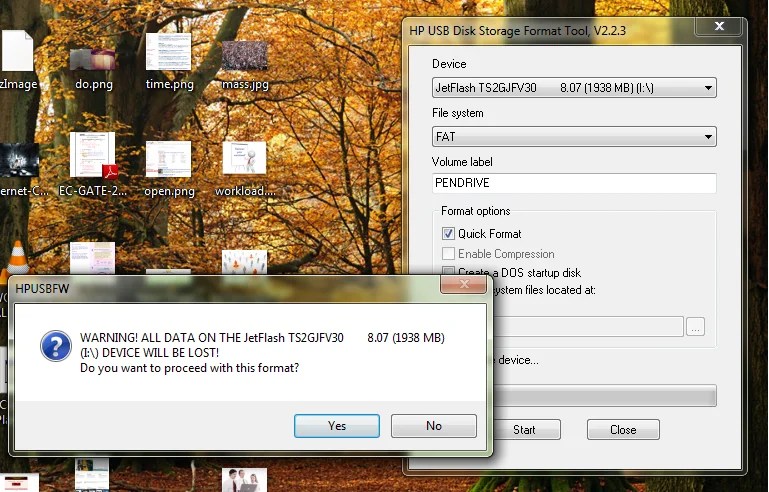Viewport: 769px width, 492px height.
Task: Click the 'Format options' group label
Action: pos(475,211)
